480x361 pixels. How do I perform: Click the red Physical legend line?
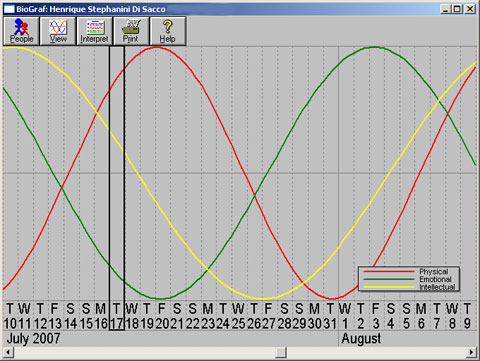coord(389,272)
